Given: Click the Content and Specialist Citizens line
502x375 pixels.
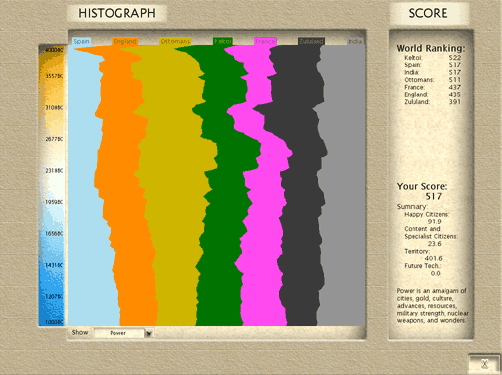Looking at the screenshot, I should coord(431,236).
